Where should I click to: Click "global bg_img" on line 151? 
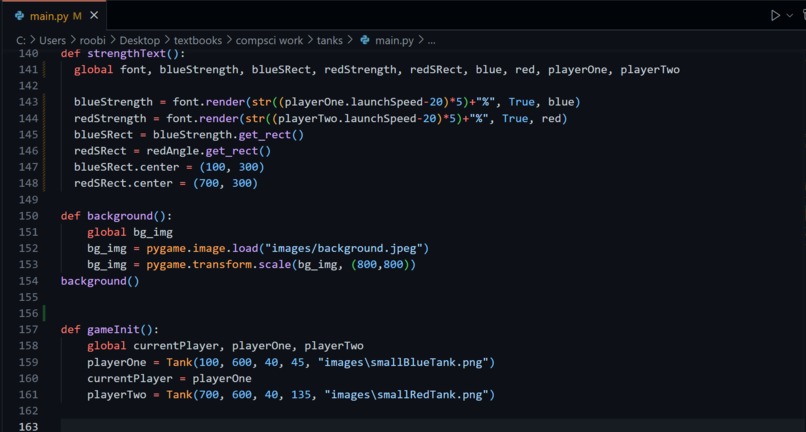click(x=130, y=232)
